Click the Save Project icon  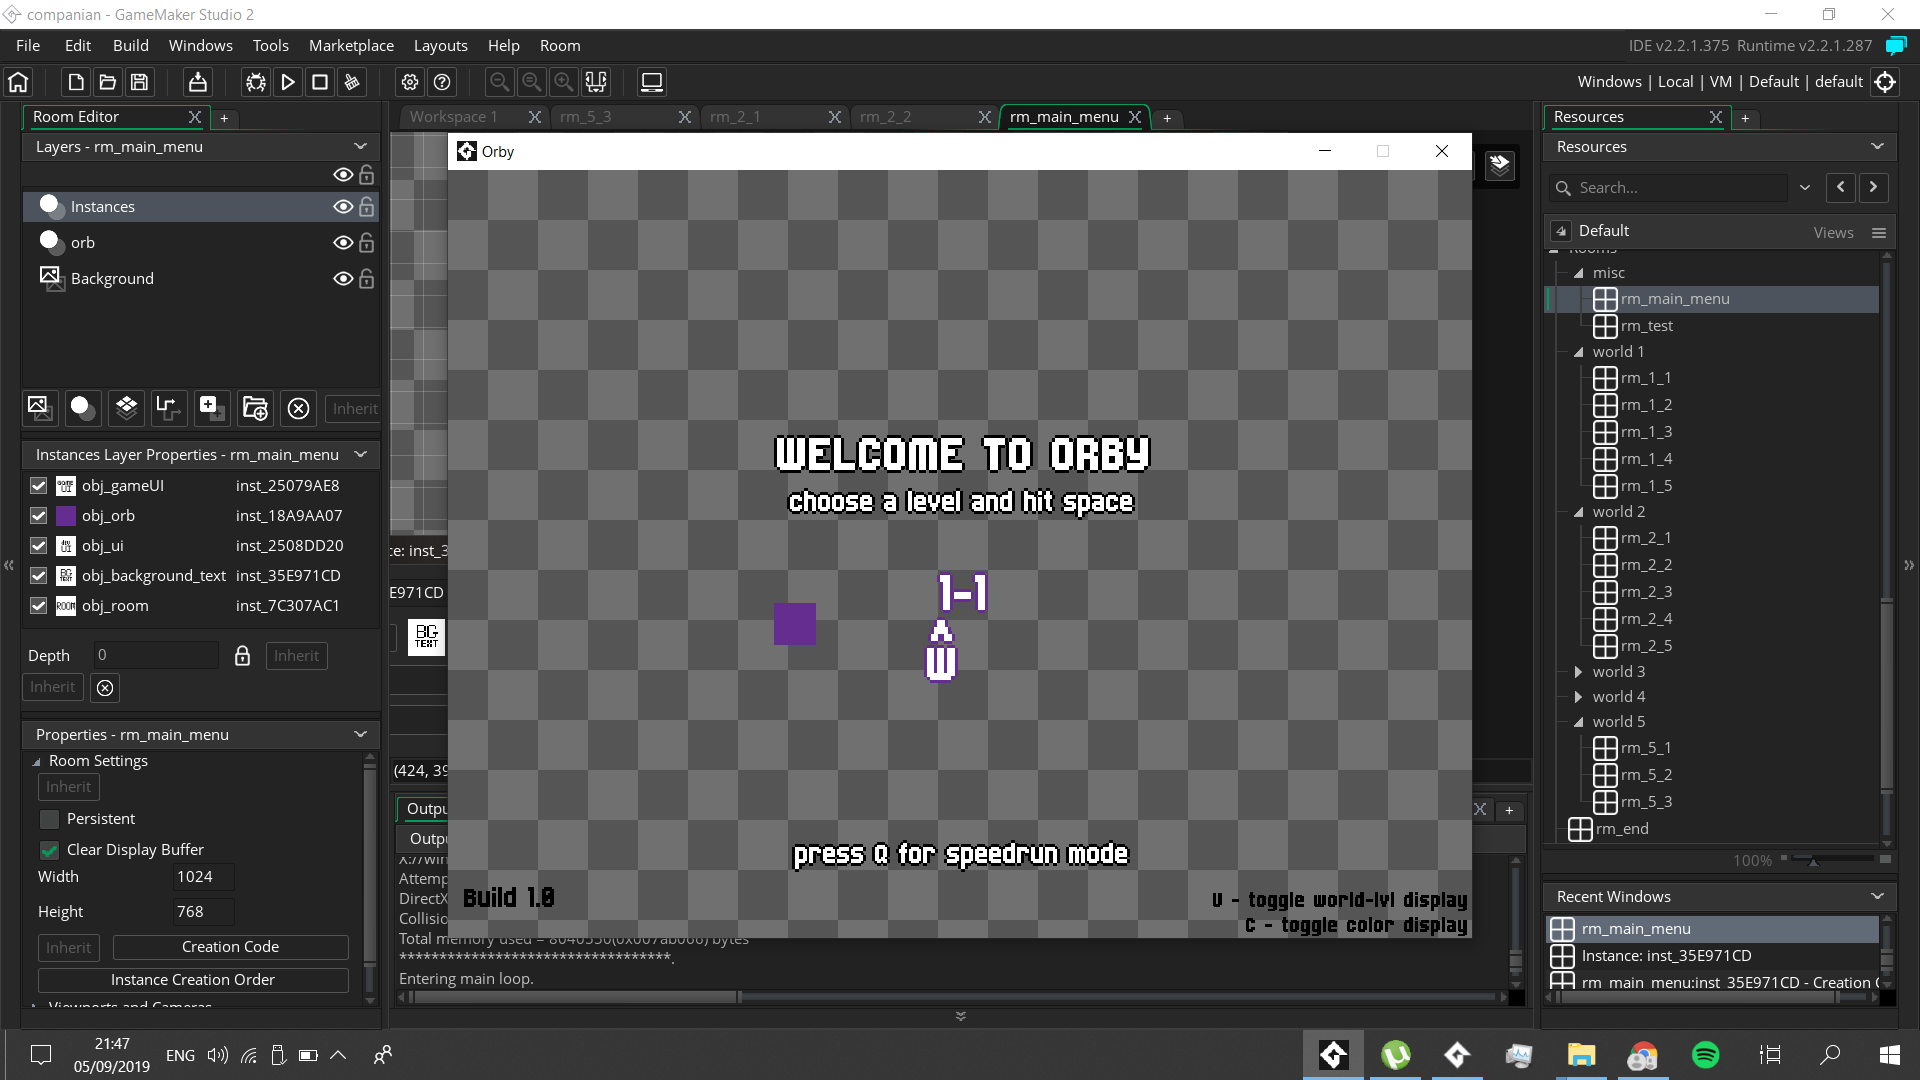(140, 82)
